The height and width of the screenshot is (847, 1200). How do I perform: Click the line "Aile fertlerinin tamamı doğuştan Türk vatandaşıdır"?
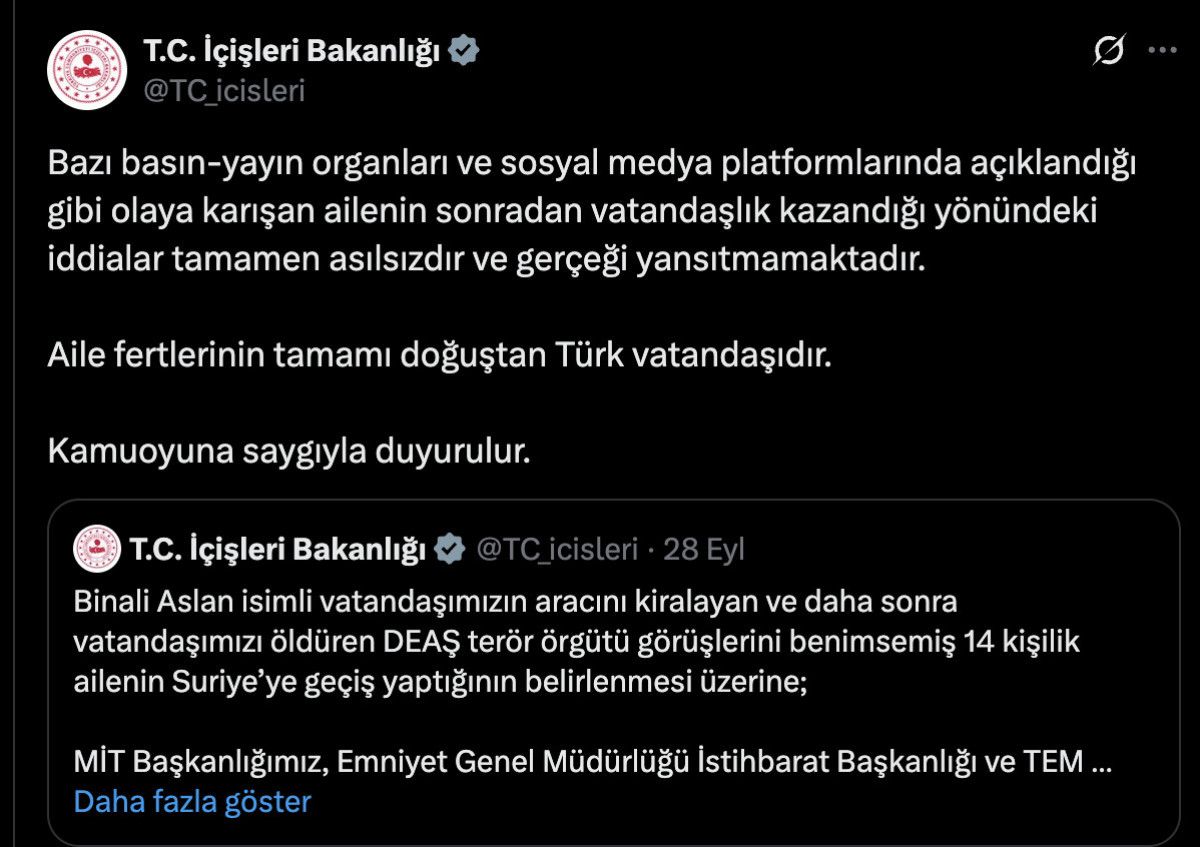pos(439,357)
